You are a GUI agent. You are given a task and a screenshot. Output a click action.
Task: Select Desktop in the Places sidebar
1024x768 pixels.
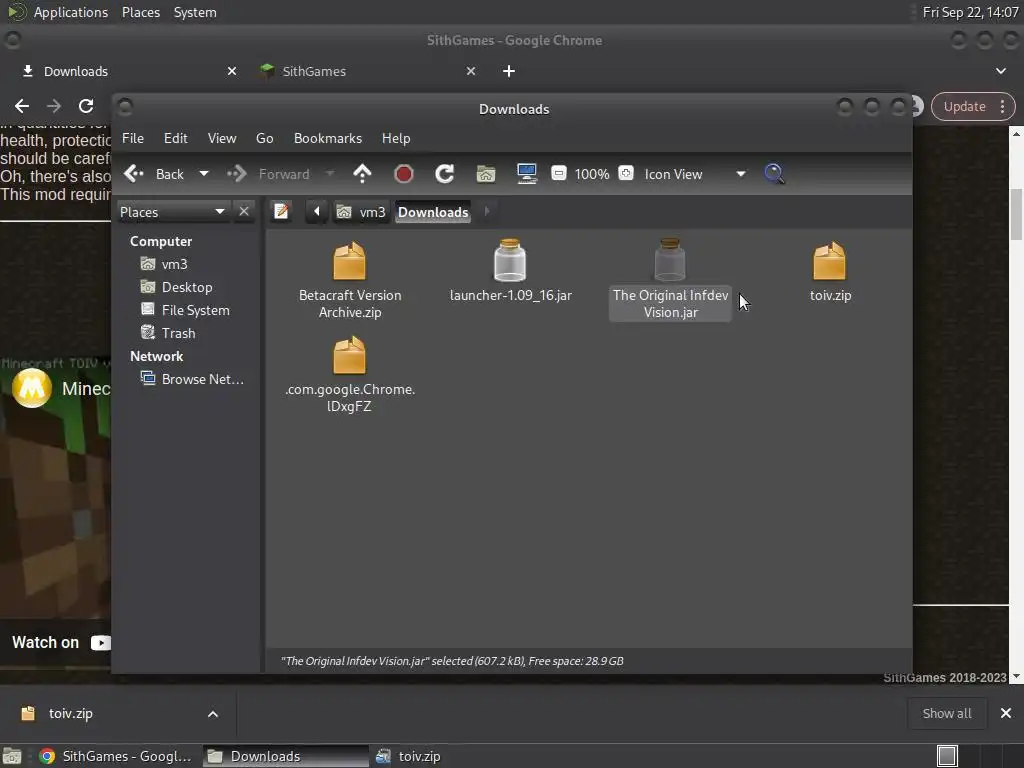pyautogui.click(x=176, y=287)
